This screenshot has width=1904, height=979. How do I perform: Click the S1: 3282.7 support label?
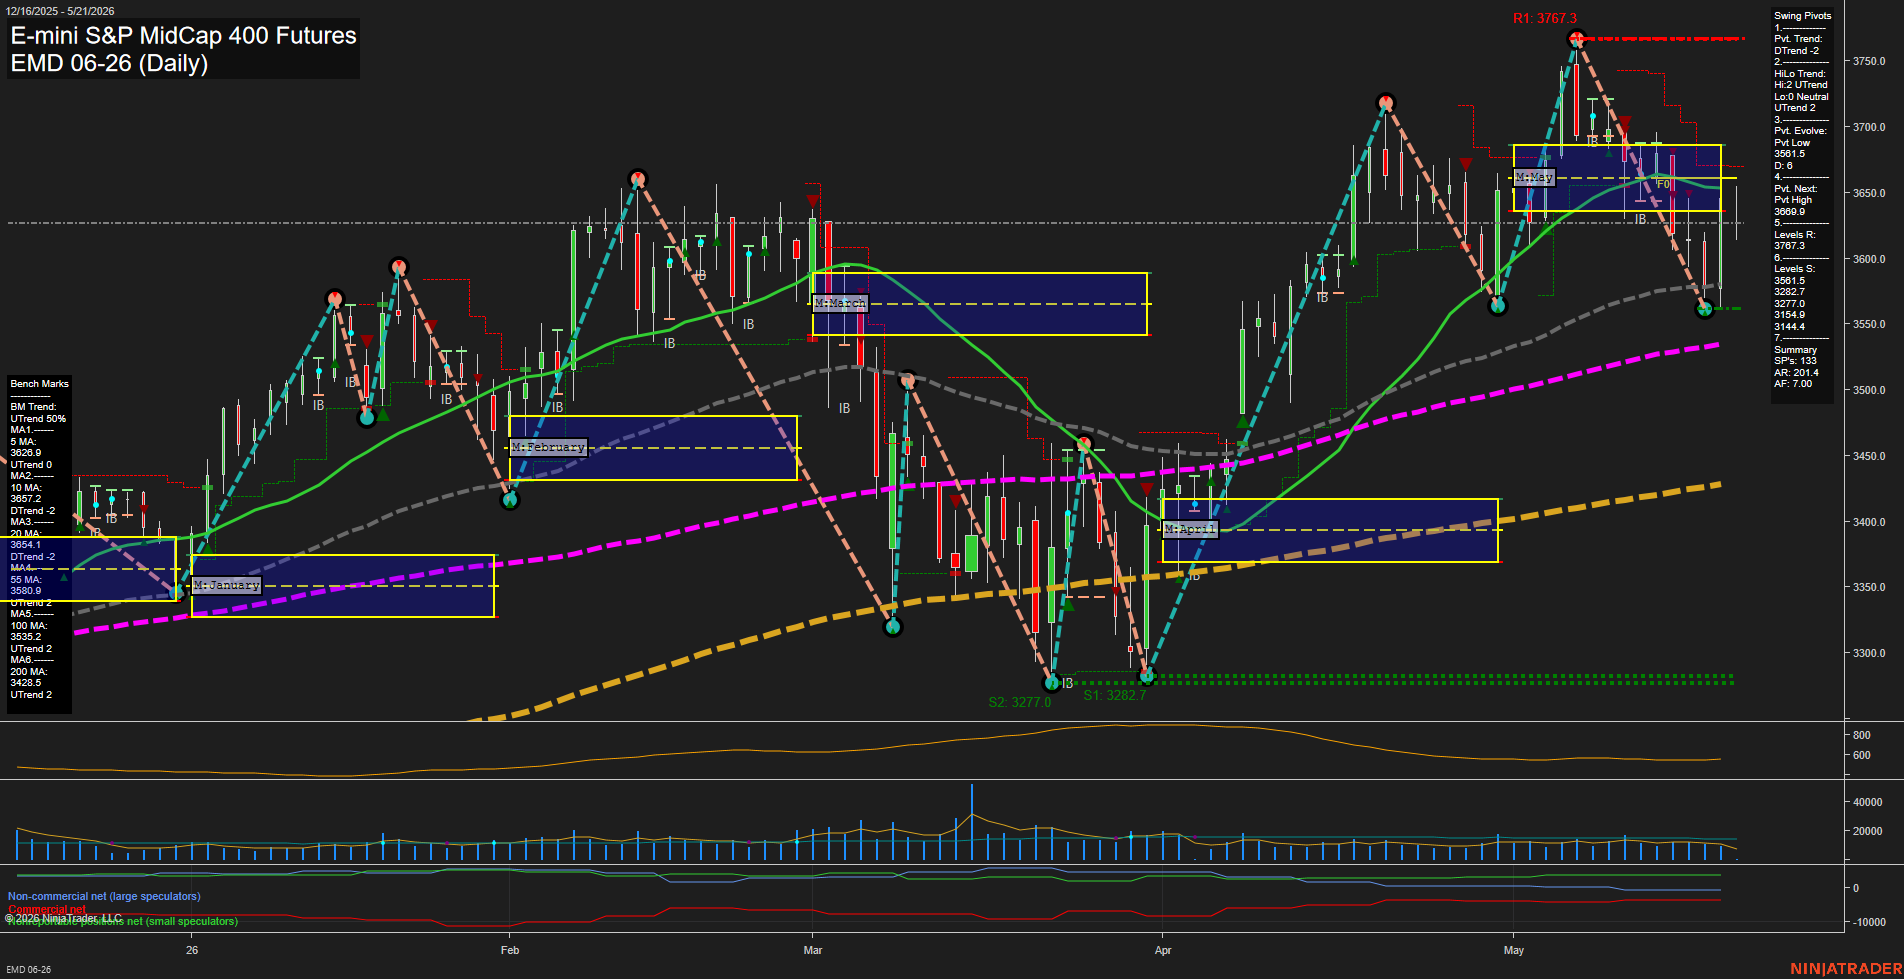tap(1114, 695)
